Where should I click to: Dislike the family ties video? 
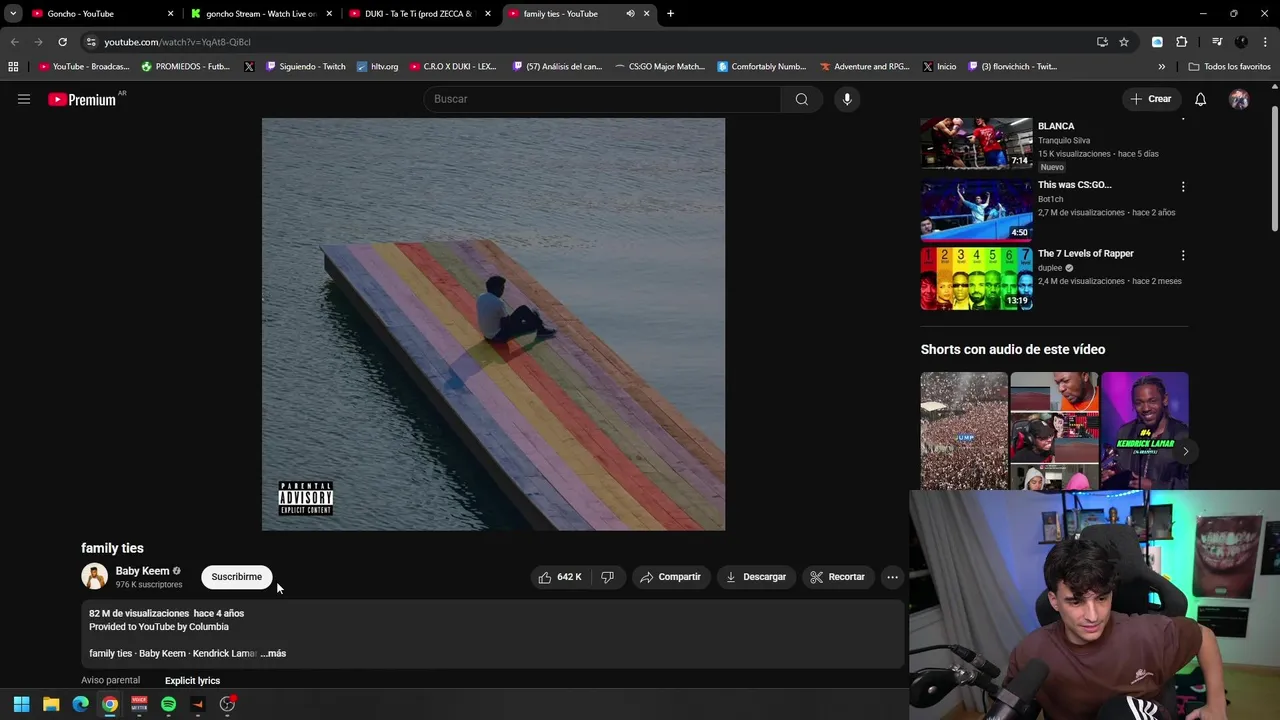[x=607, y=577]
